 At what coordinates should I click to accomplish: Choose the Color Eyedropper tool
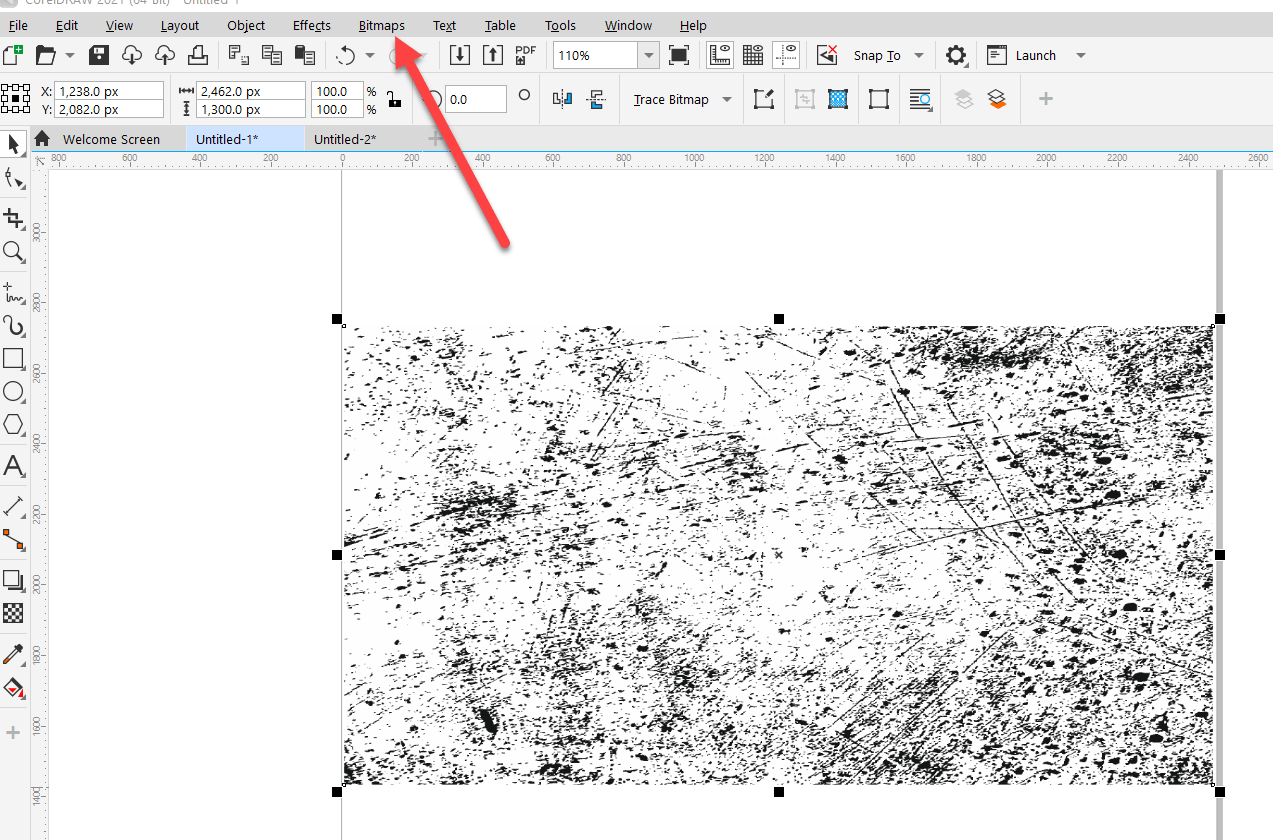coord(13,654)
